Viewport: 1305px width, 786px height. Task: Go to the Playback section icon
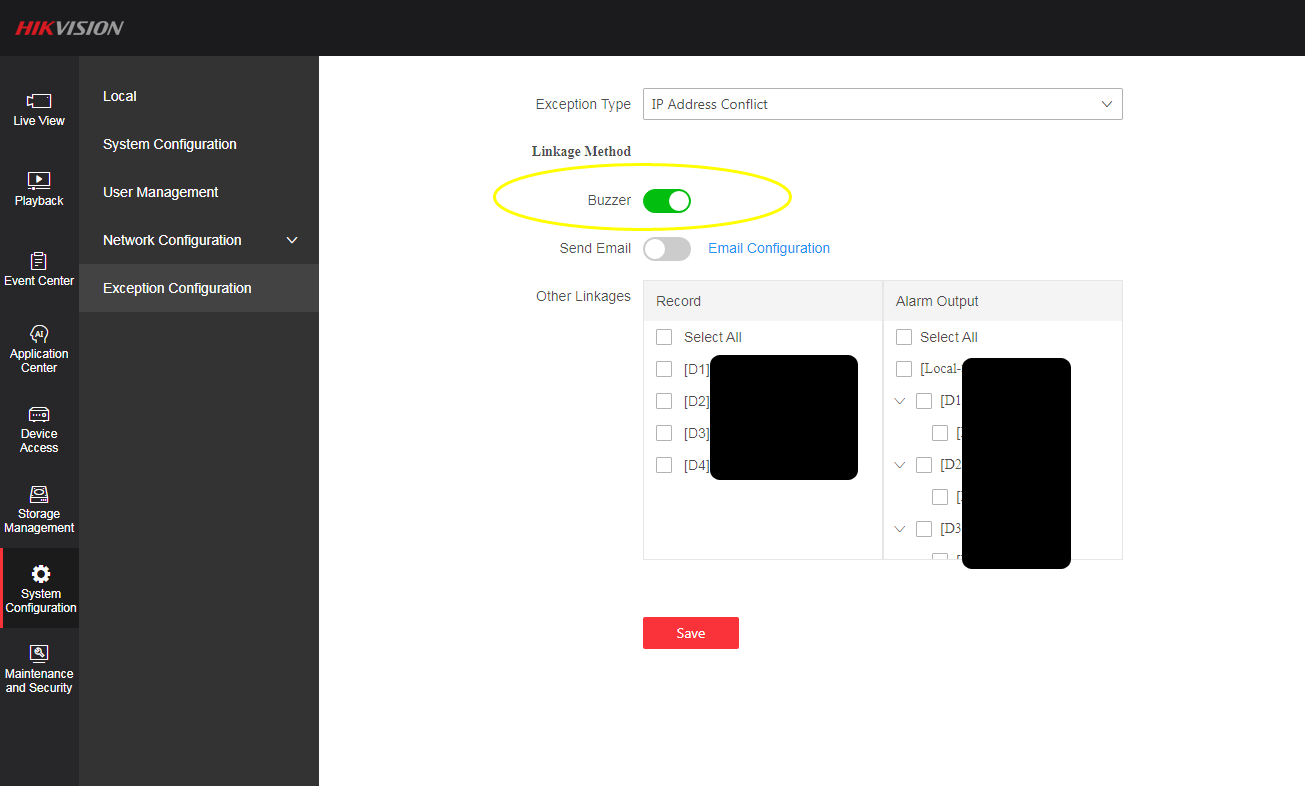39,181
